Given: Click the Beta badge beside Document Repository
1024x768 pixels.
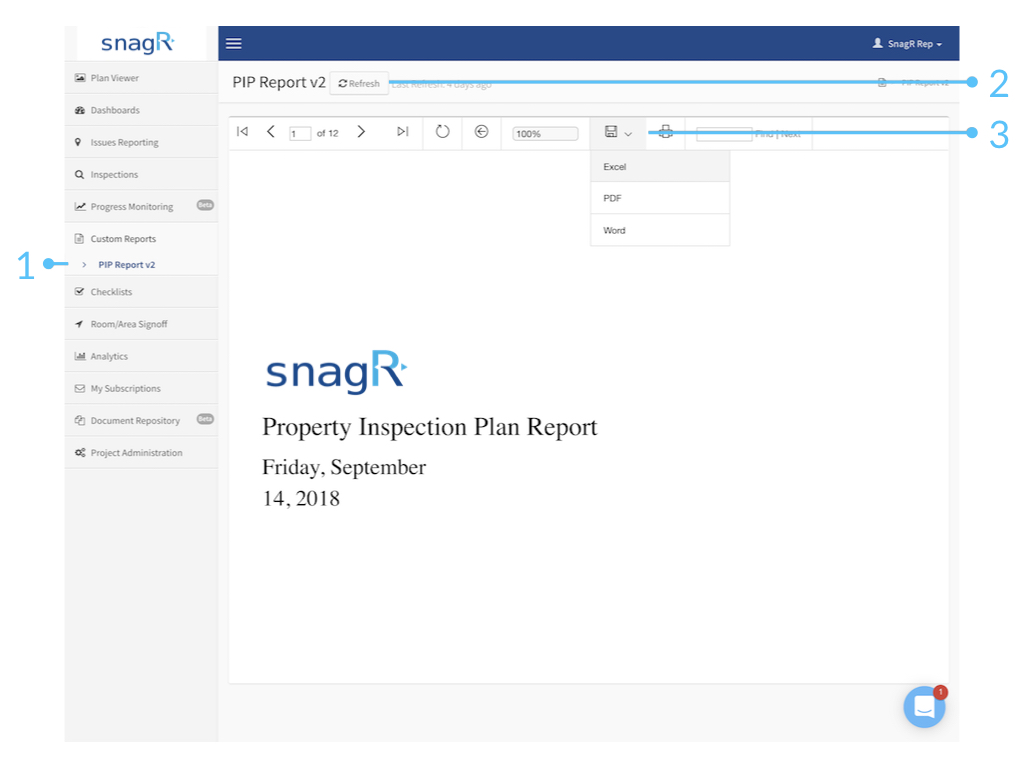Looking at the screenshot, I should pos(205,419).
